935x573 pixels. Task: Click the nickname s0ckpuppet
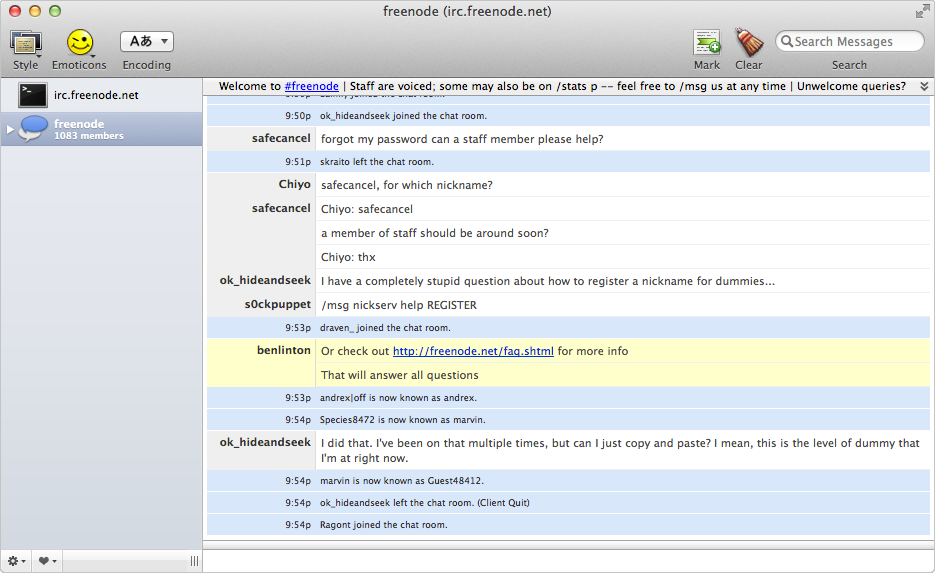coord(278,304)
